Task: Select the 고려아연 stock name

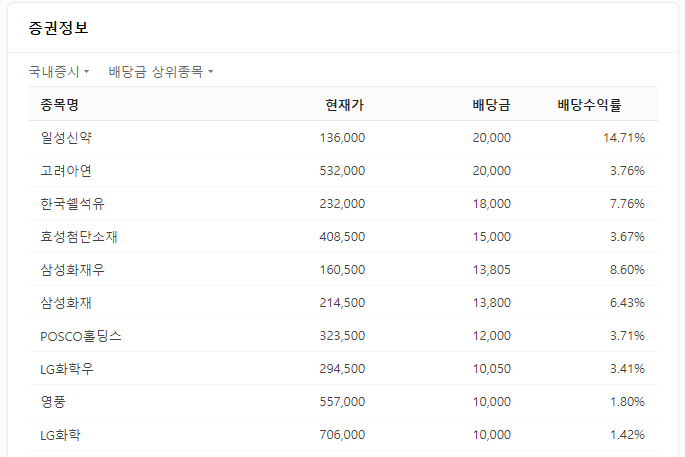Action: [66, 171]
